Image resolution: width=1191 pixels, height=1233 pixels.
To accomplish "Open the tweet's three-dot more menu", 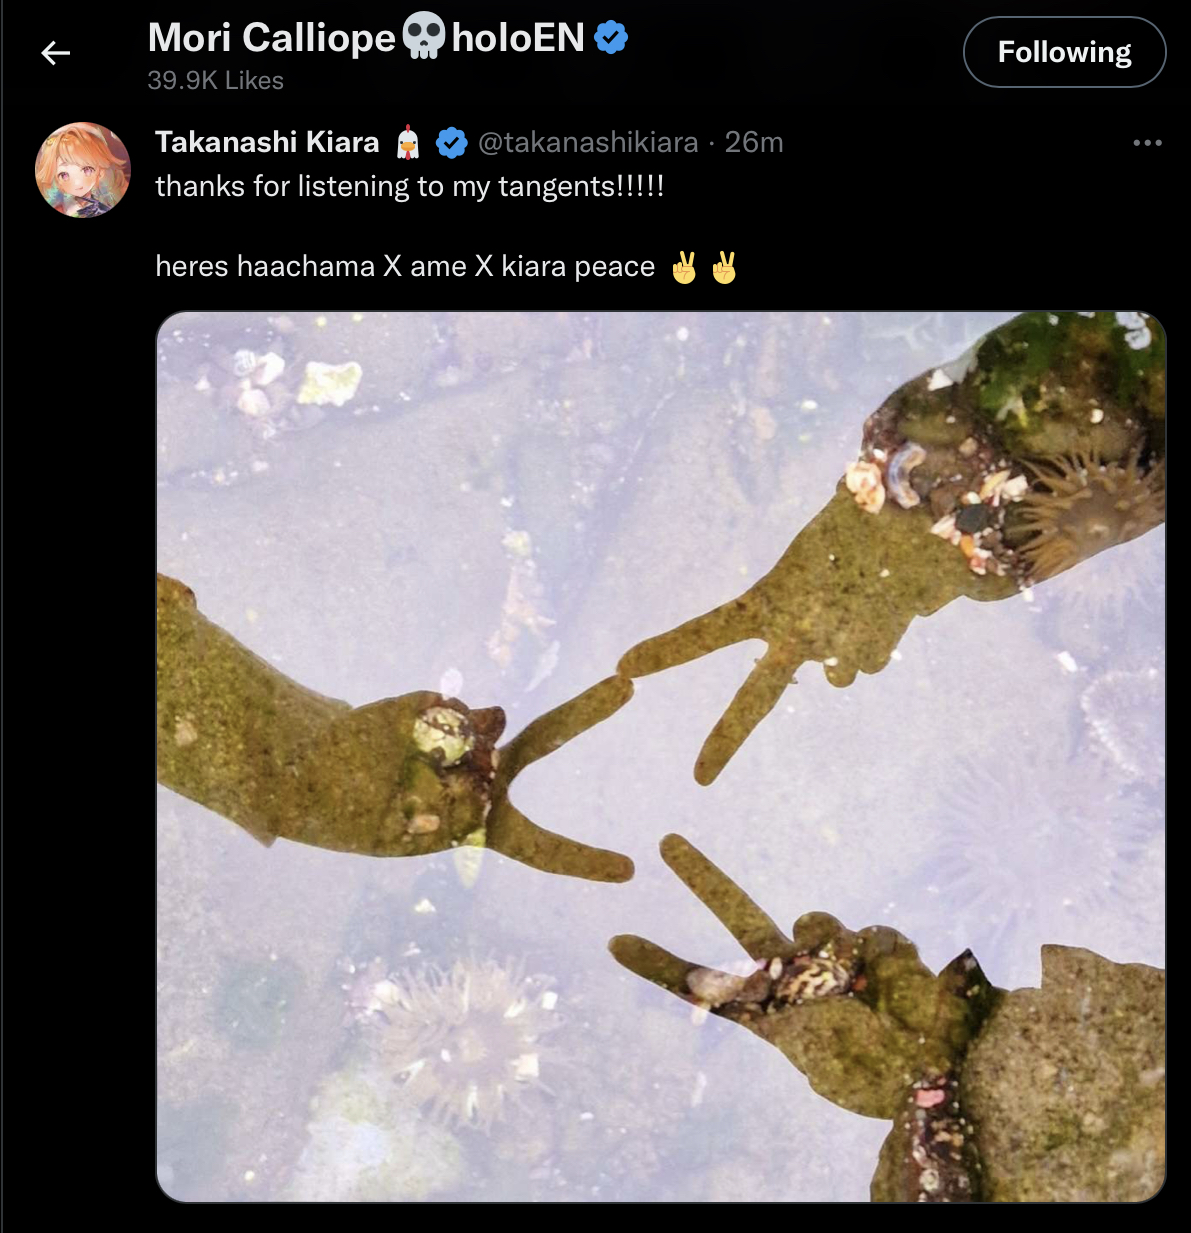I will click(1147, 143).
